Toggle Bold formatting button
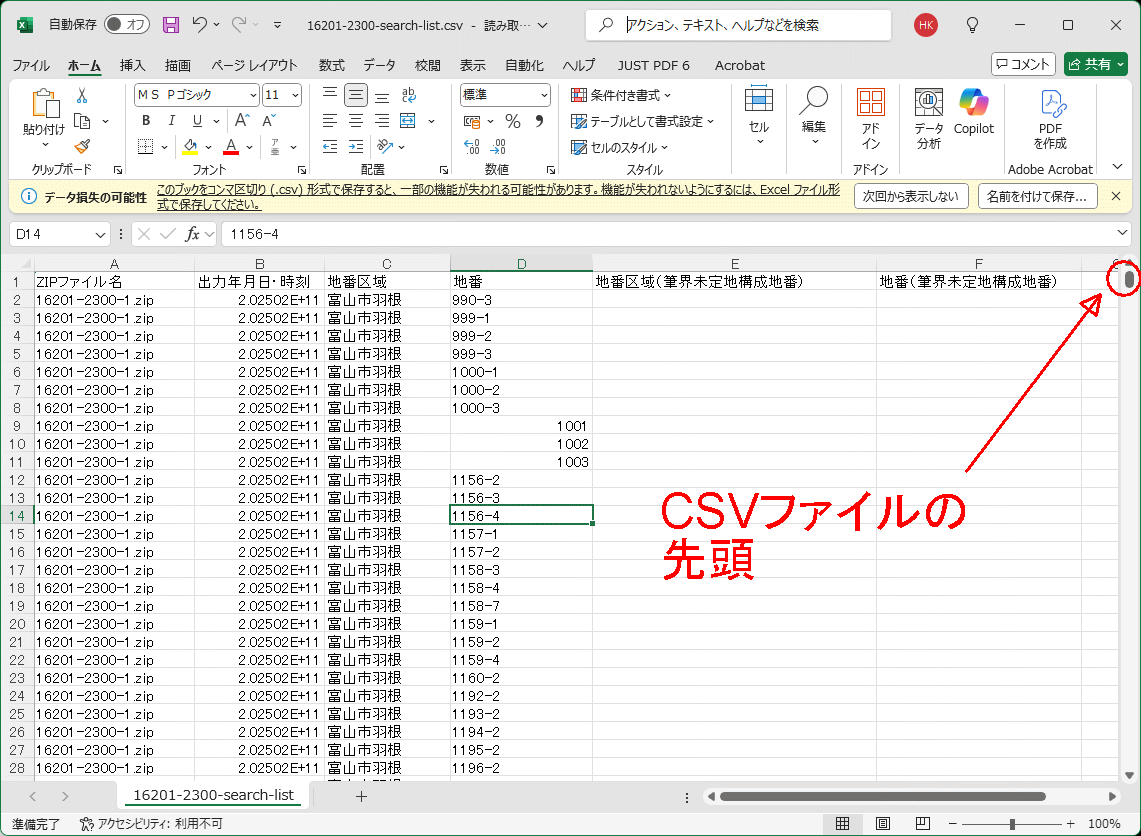The image size is (1141, 836). [x=146, y=121]
